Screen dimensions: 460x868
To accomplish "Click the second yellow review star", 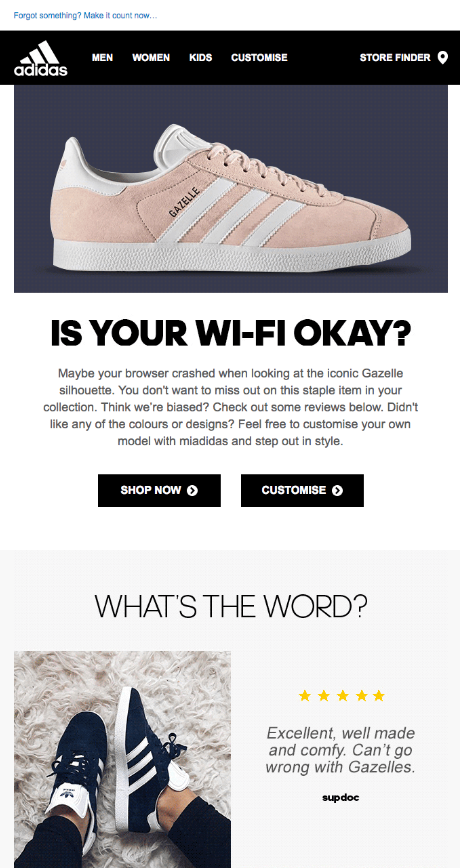I will 324,695.
